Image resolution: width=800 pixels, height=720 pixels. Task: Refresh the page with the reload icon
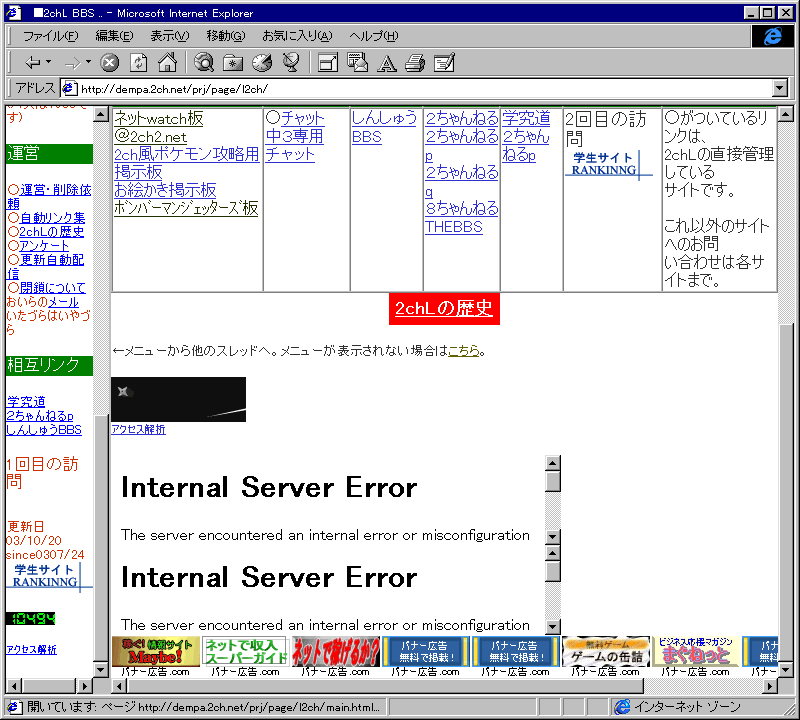(x=138, y=63)
